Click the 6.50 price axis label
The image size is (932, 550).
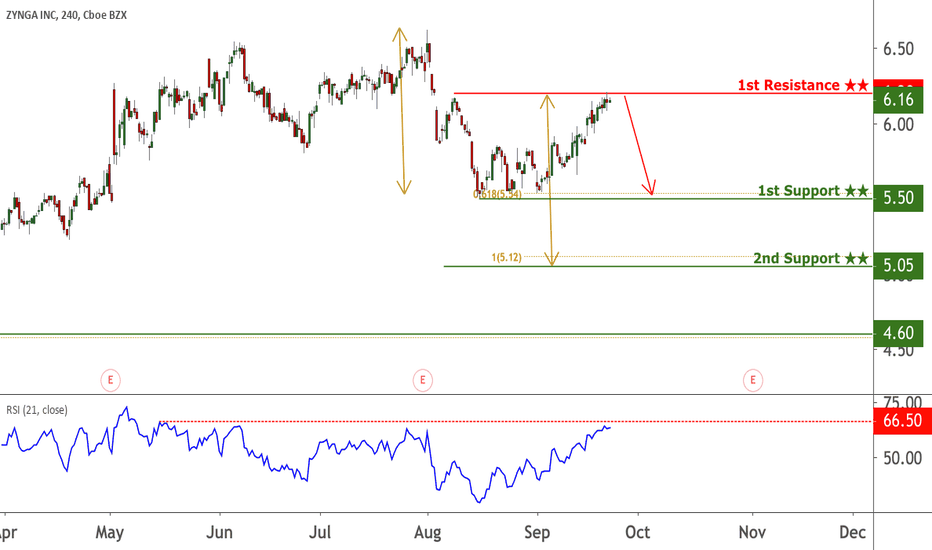(898, 49)
